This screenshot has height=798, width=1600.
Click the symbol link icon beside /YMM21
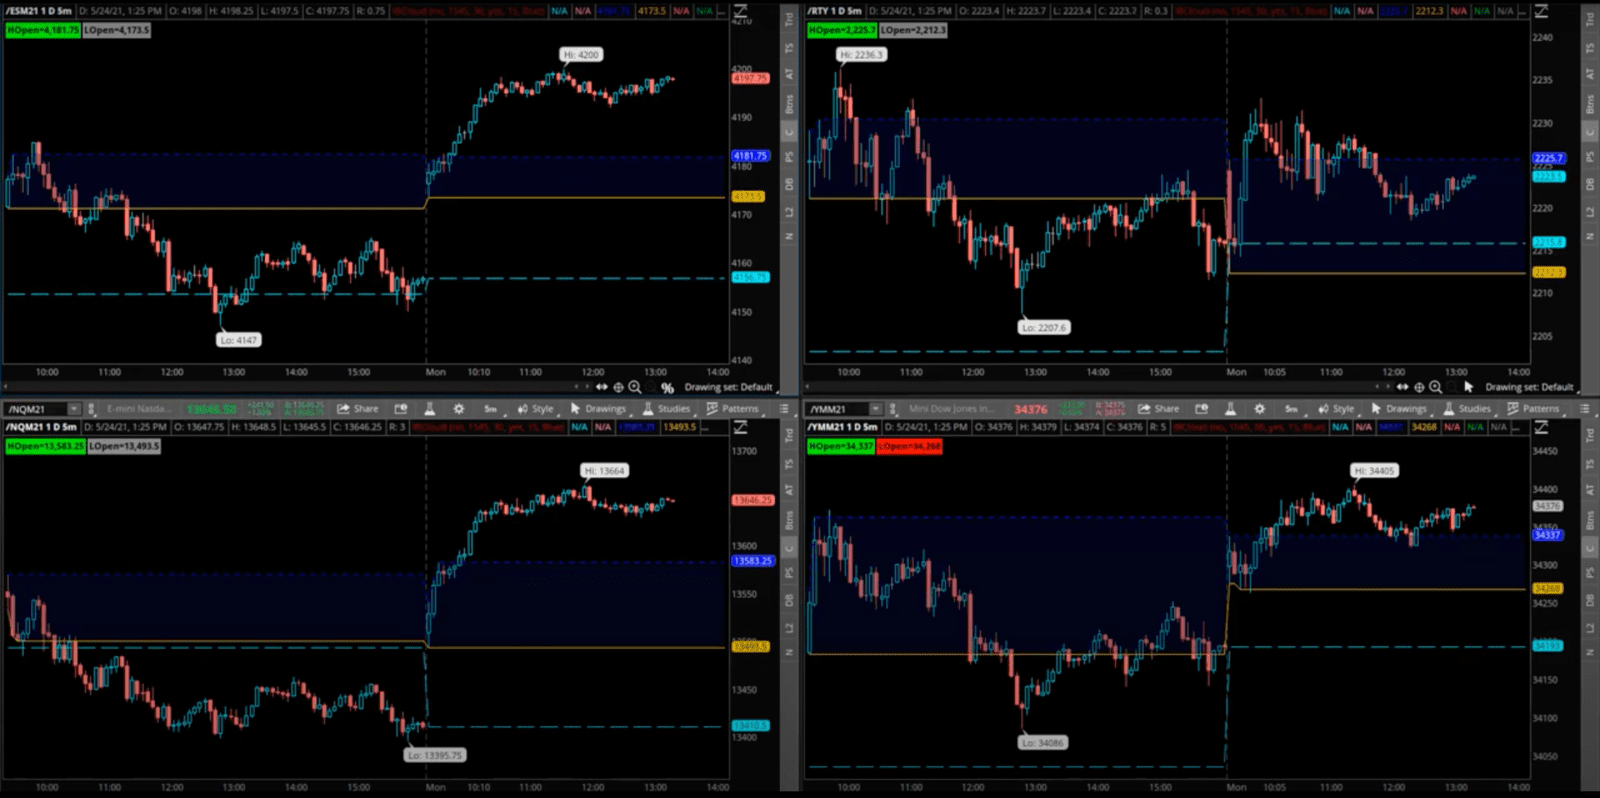point(893,409)
